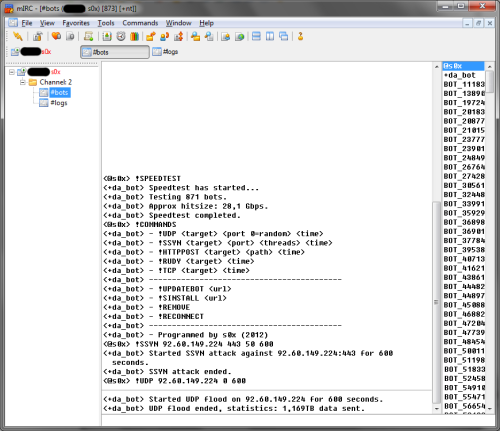Click the Connect lightning bolt icon
500x431 pixels.
(17, 36)
